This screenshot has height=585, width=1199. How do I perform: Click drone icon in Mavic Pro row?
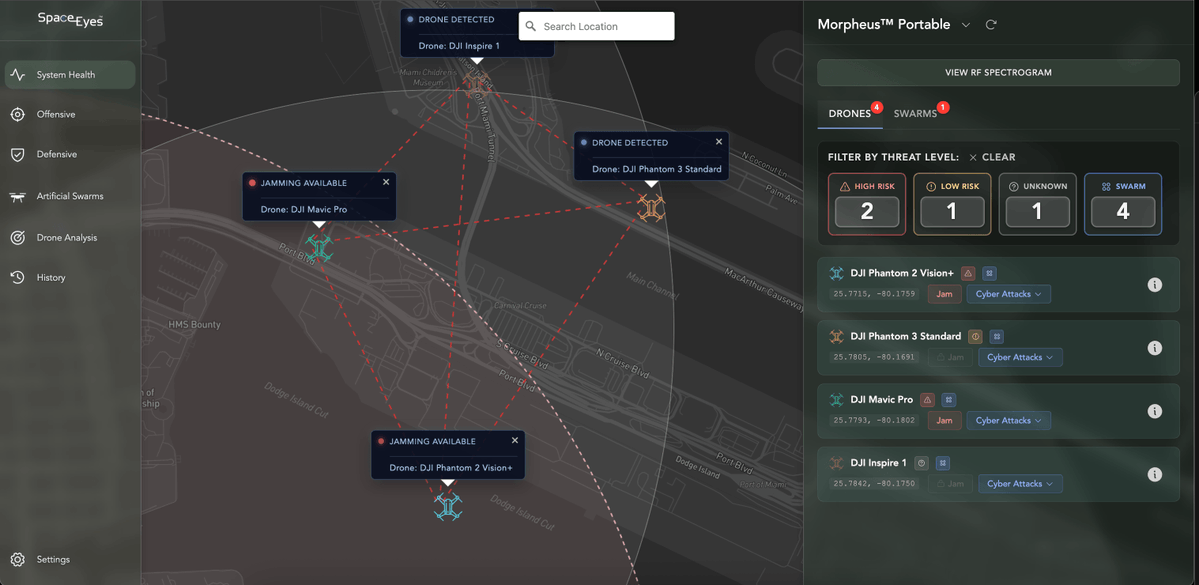[837, 400]
